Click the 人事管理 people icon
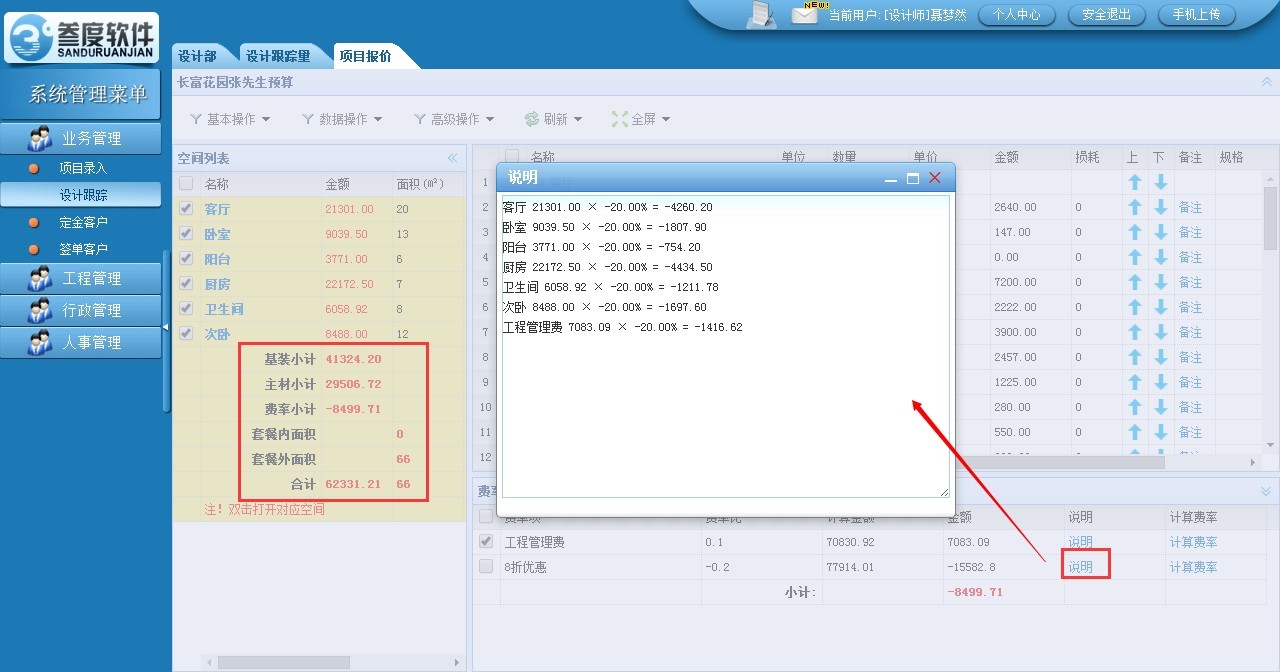The height and width of the screenshot is (672, 1280). (x=40, y=342)
